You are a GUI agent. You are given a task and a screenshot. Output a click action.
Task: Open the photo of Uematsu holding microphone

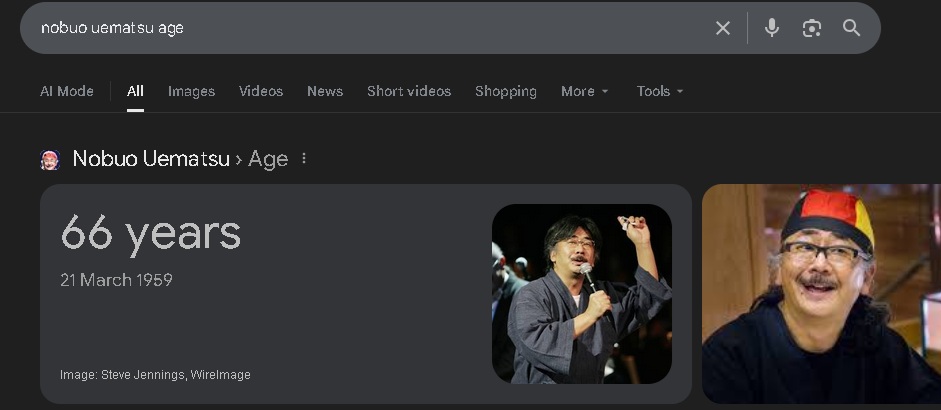(x=581, y=294)
